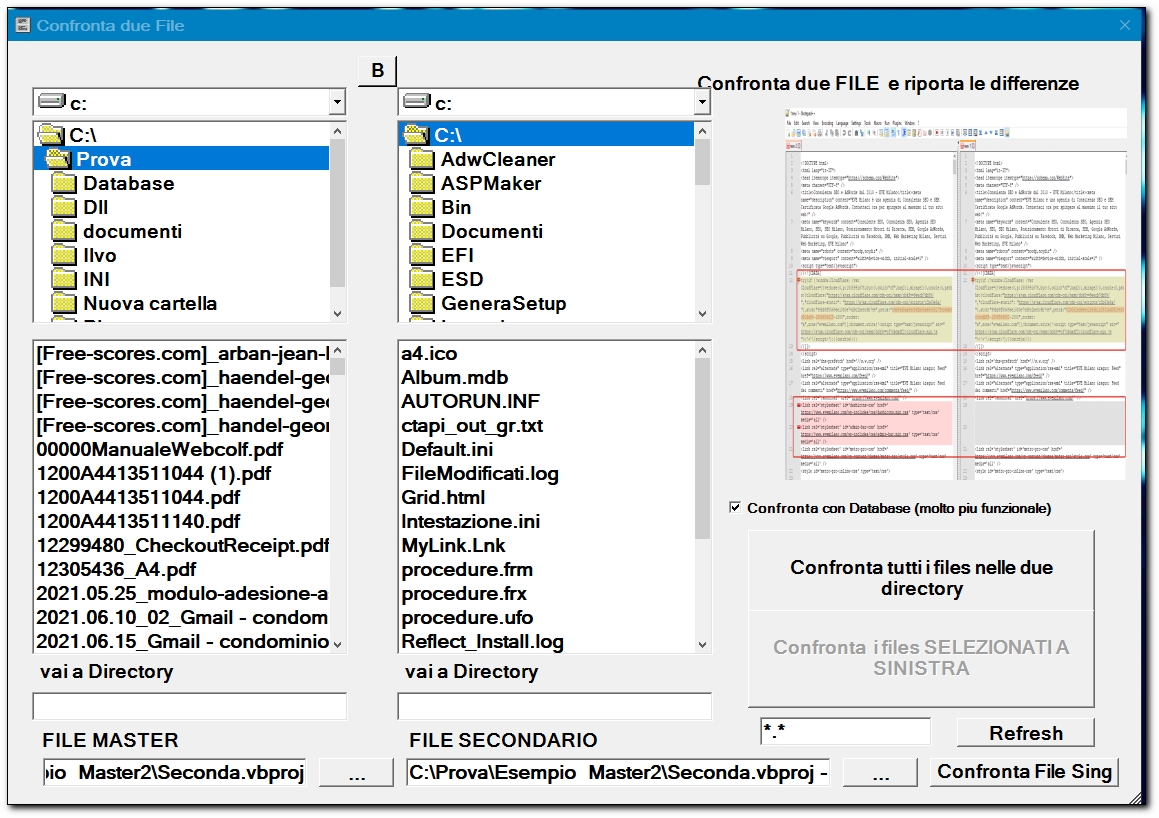
Task: Click the FILE SECONDARIO path field
Action: (x=618, y=772)
